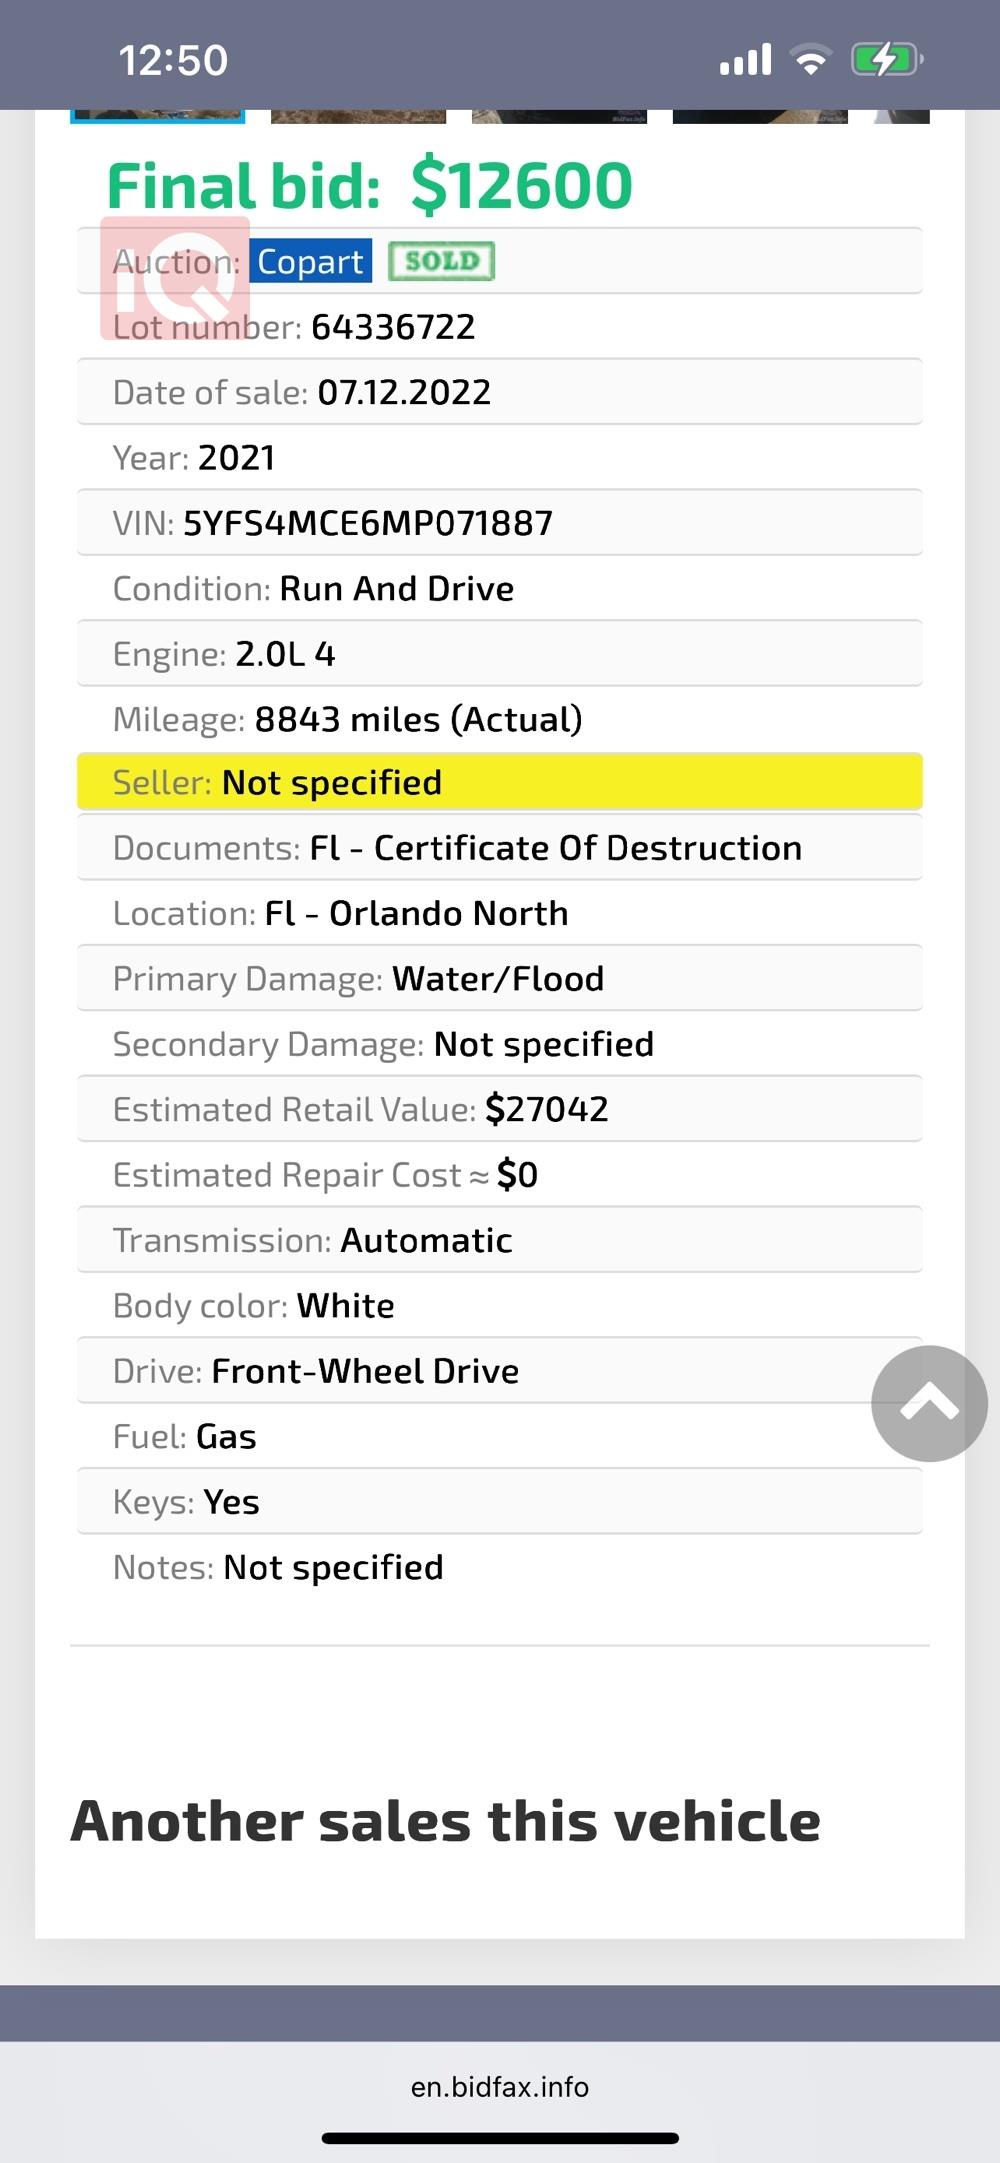The height and width of the screenshot is (2163, 1000).
Task: Tap the red IQ watermark logo
Action: [x=175, y=278]
